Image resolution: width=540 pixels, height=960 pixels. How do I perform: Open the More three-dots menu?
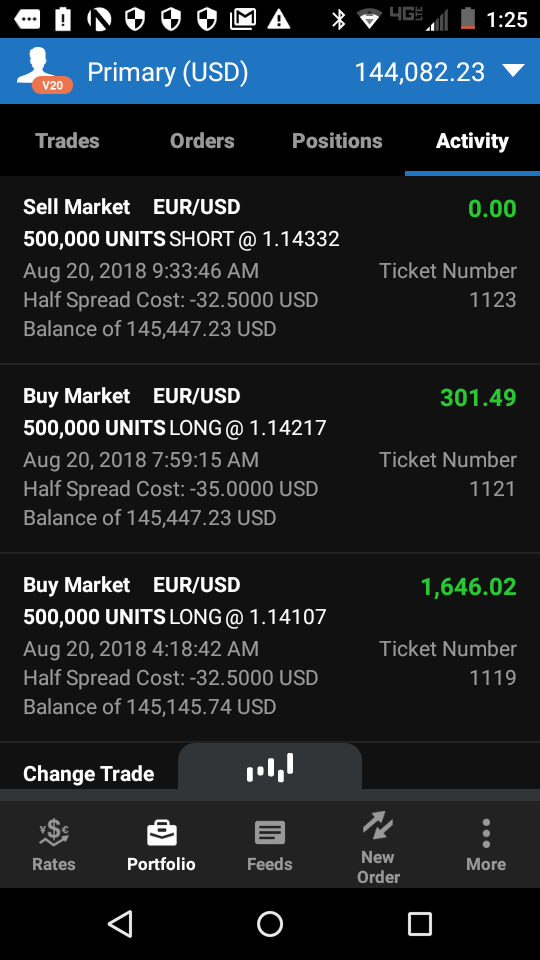click(x=486, y=833)
